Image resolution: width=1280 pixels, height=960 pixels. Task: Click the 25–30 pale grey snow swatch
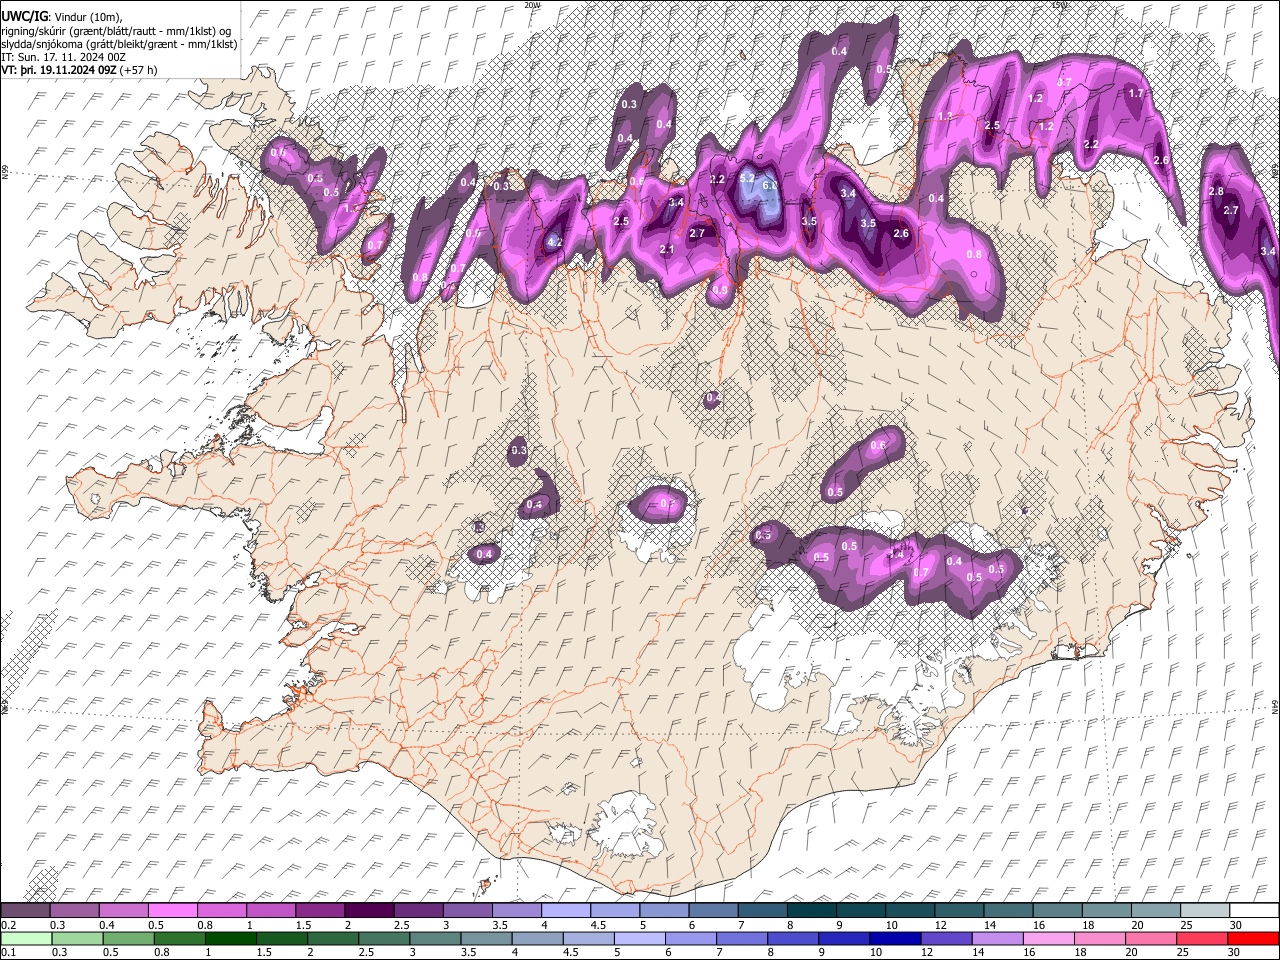[1203, 911]
